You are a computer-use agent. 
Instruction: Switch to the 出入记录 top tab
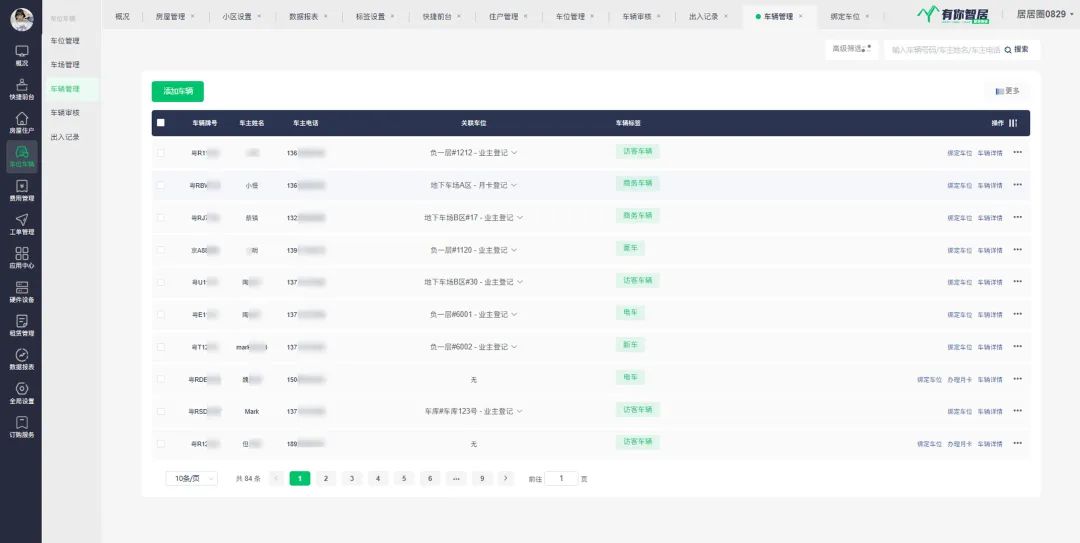(704, 17)
